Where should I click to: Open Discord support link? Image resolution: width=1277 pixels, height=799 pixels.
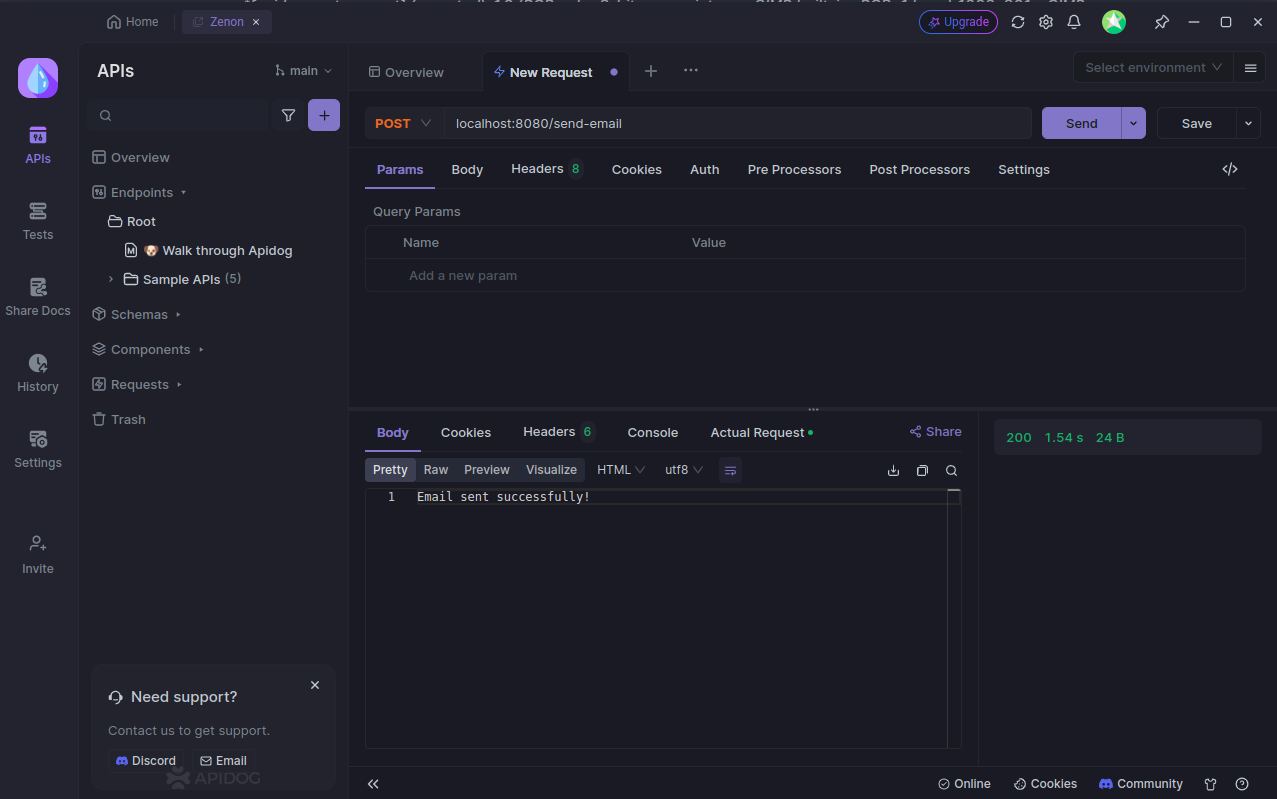146,761
